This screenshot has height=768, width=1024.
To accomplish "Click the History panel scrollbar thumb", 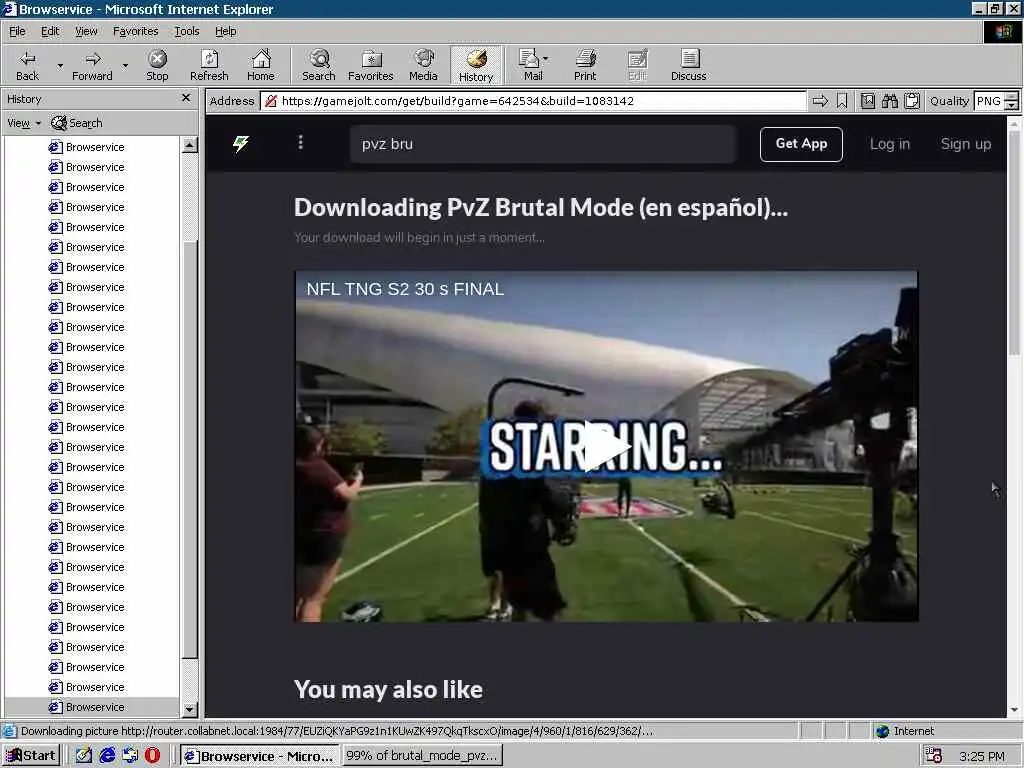I will pos(189,451).
